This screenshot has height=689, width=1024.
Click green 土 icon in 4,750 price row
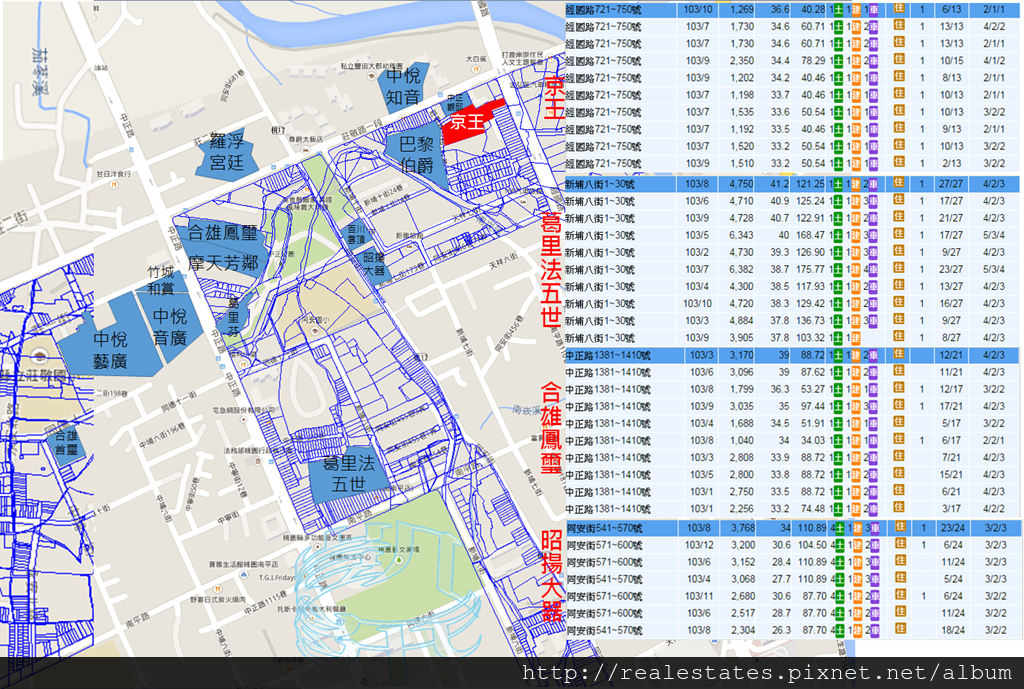(x=838, y=184)
